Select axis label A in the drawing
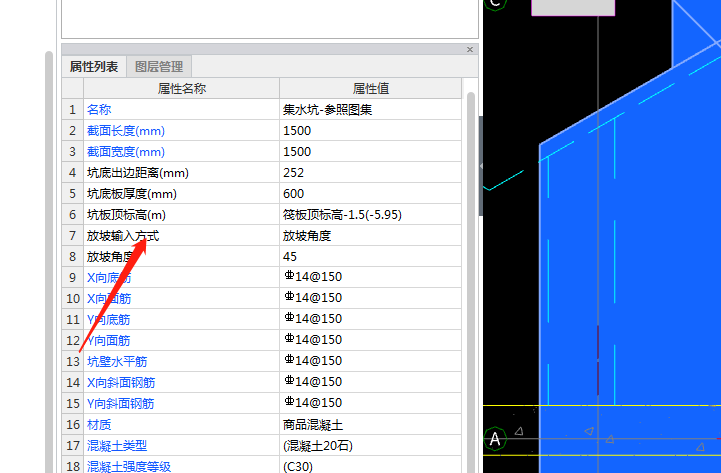Viewport: 721px width, 473px height. pos(495,438)
